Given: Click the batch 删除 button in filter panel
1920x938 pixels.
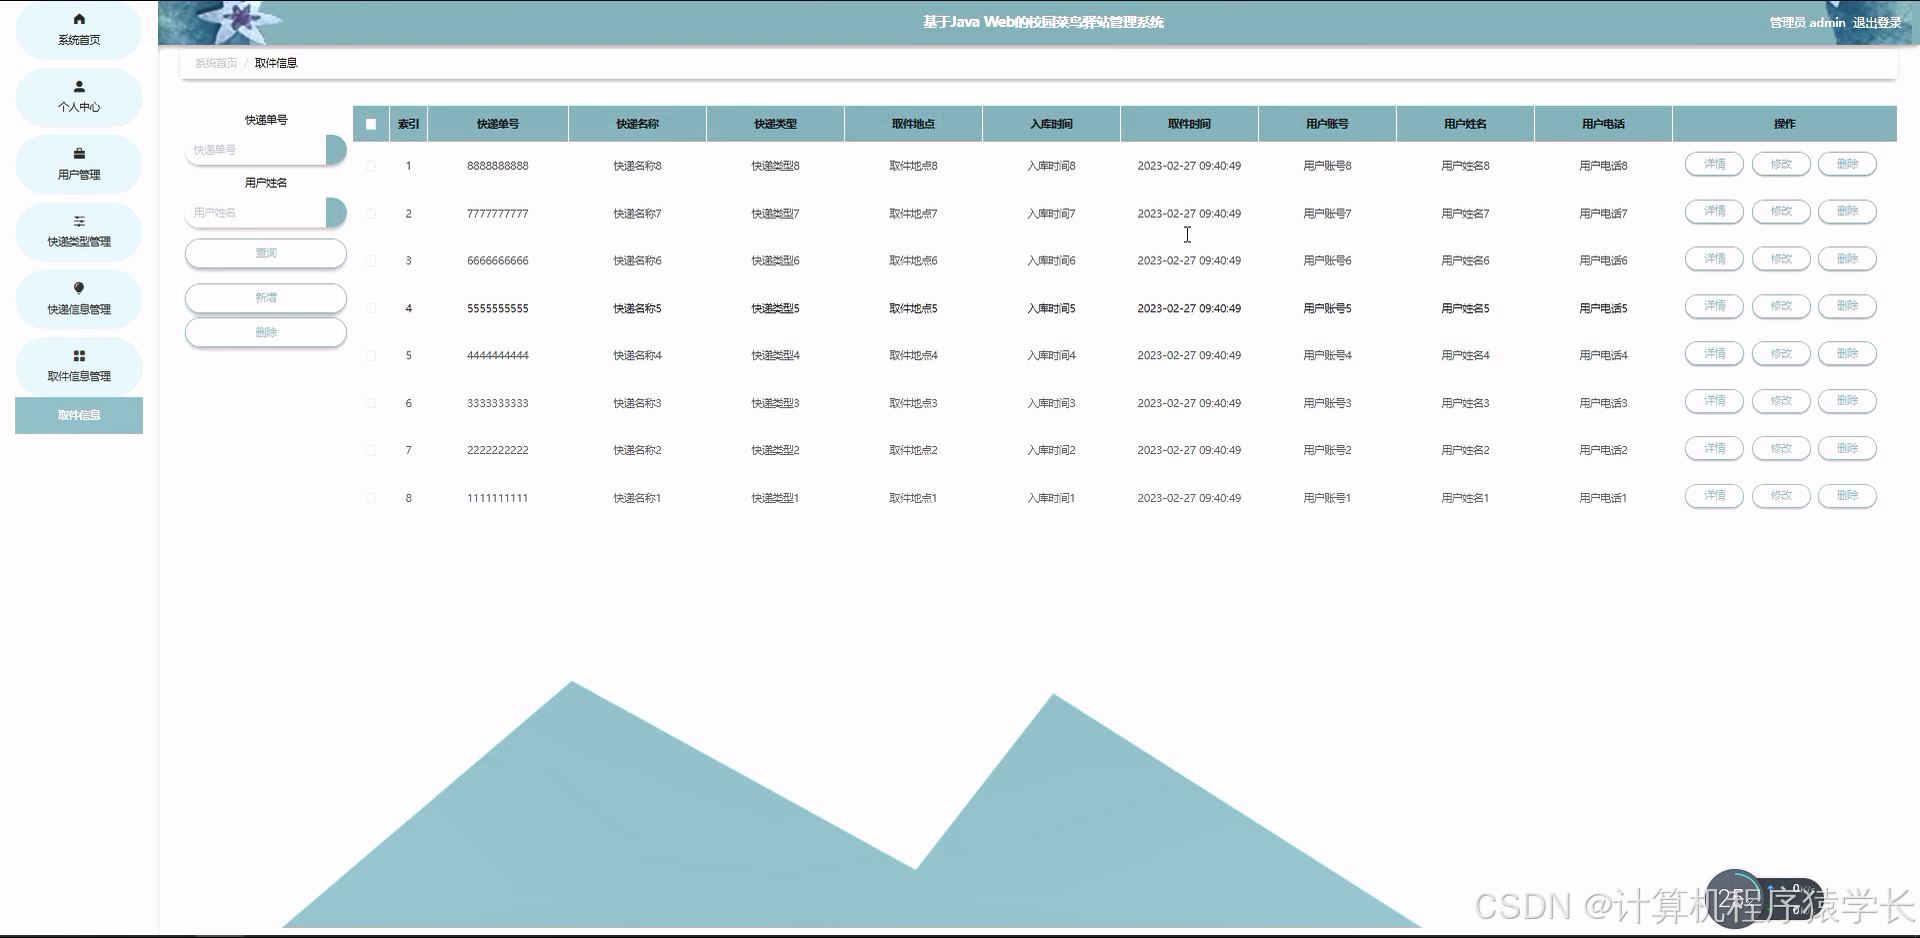Looking at the screenshot, I should (266, 332).
